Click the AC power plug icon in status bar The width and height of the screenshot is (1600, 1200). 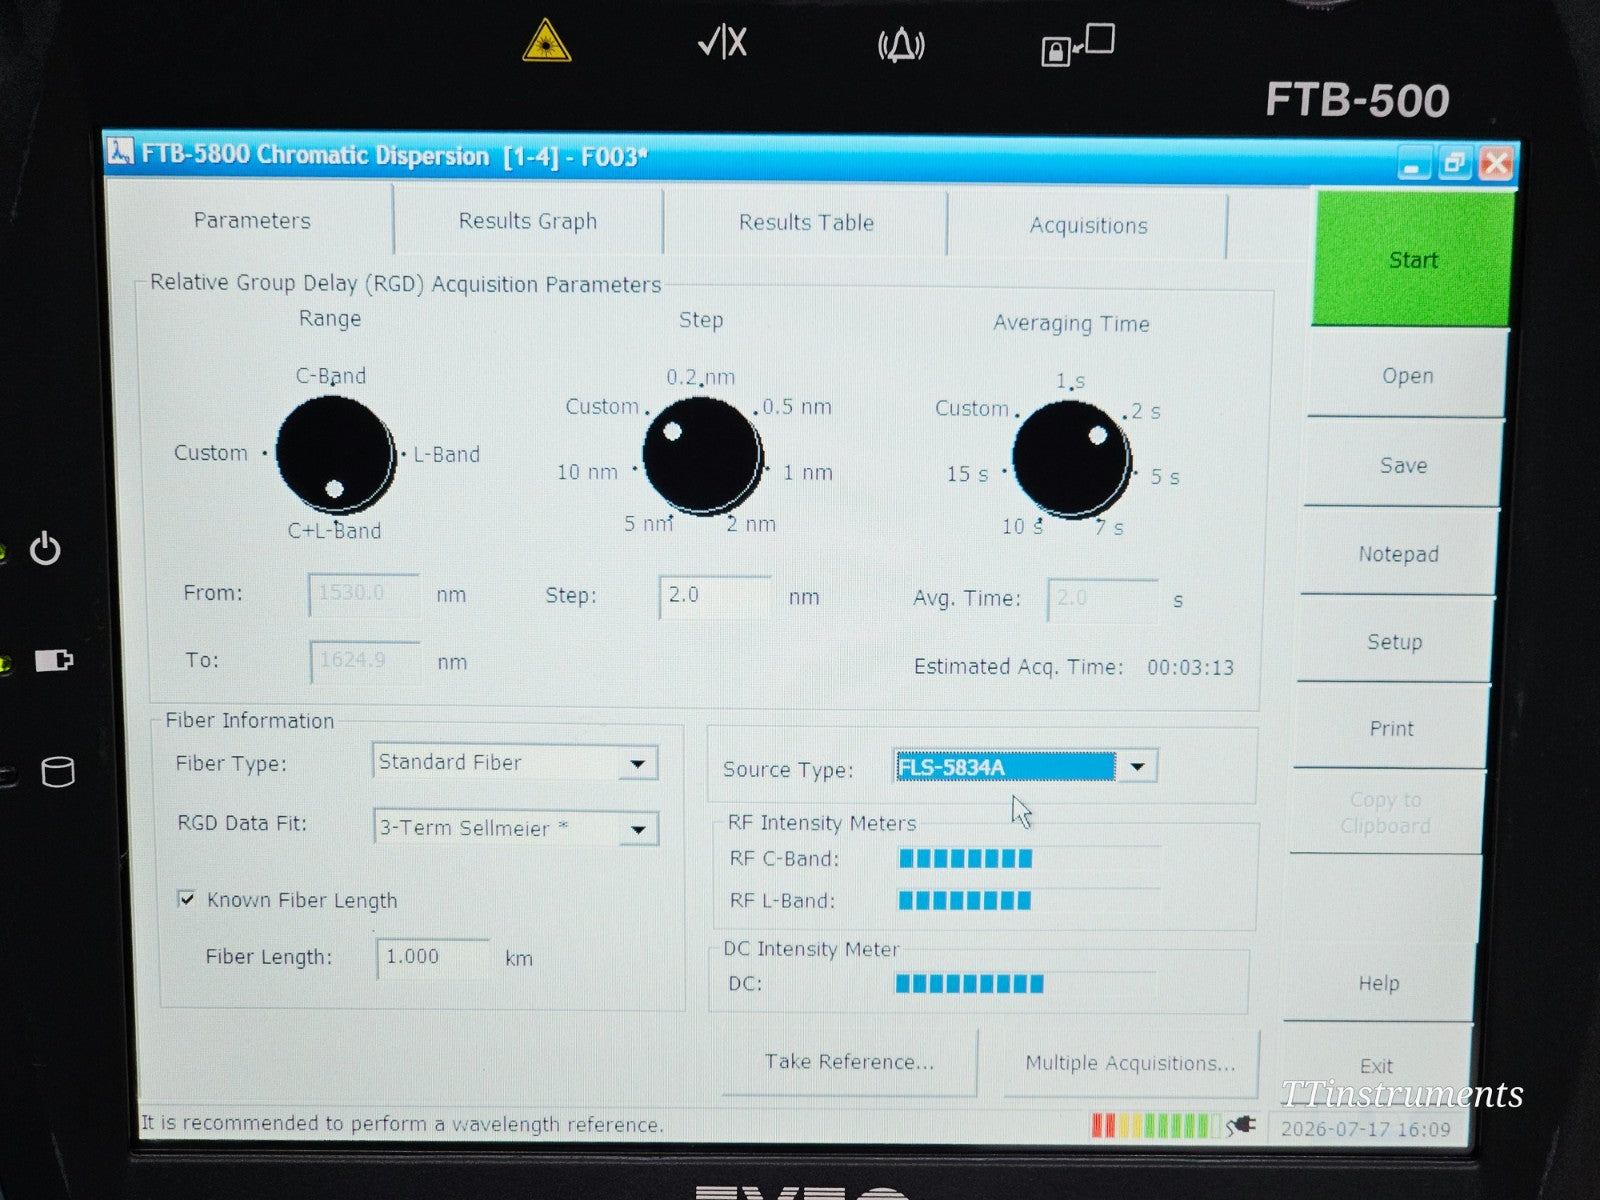pyautogui.click(x=1241, y=1126)
